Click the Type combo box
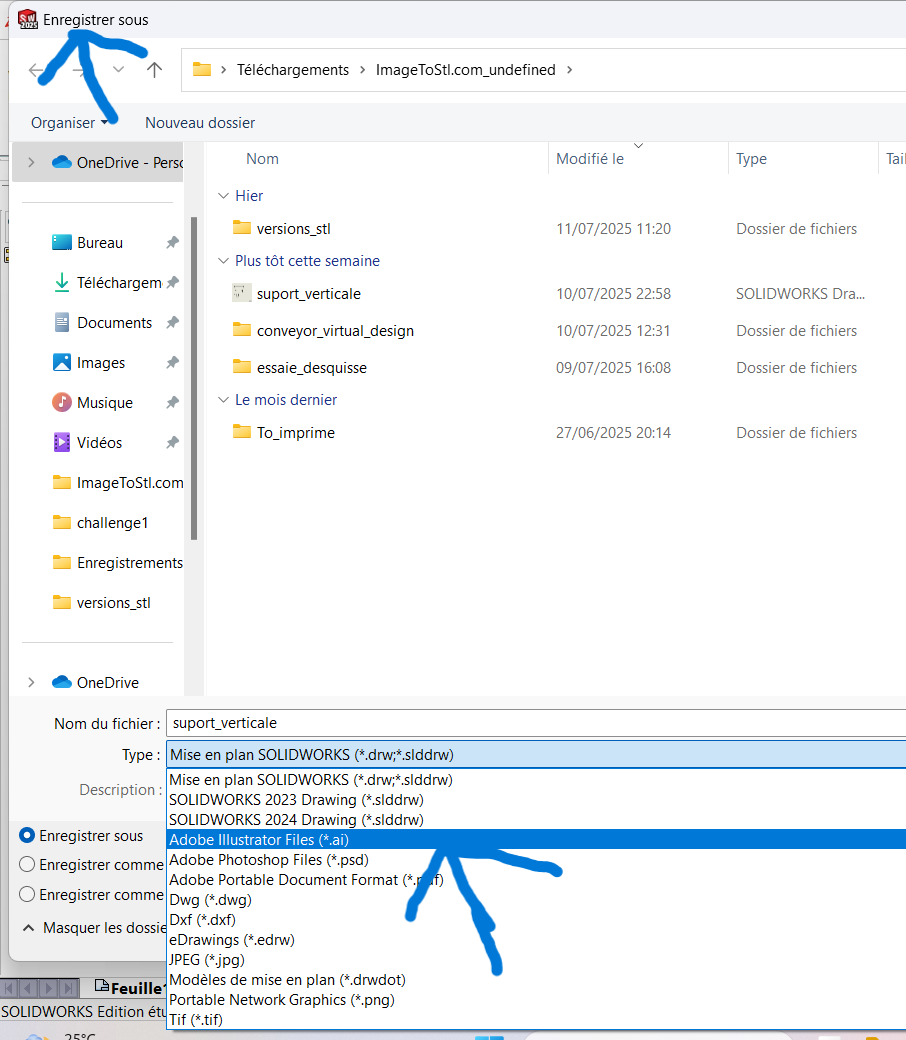The image size is (906, 1040). point(536,755)
